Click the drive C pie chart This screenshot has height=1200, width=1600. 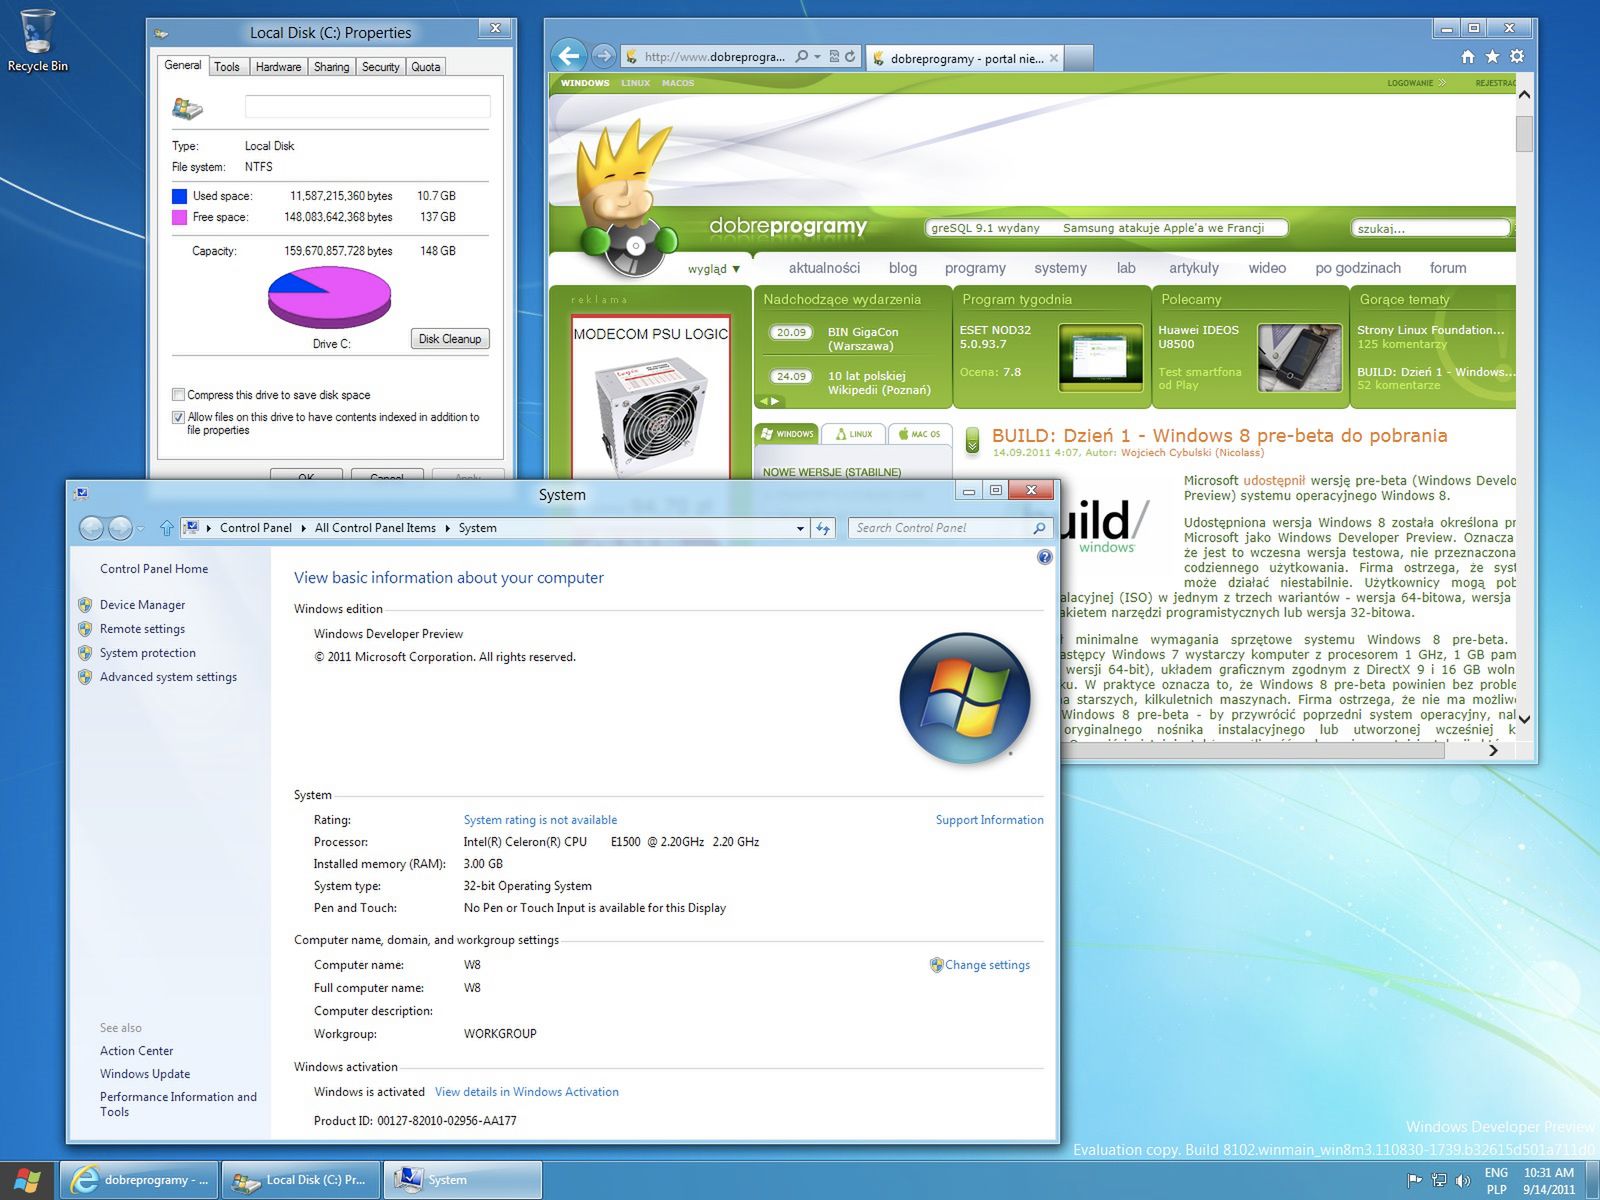click(x=329, y=297)
